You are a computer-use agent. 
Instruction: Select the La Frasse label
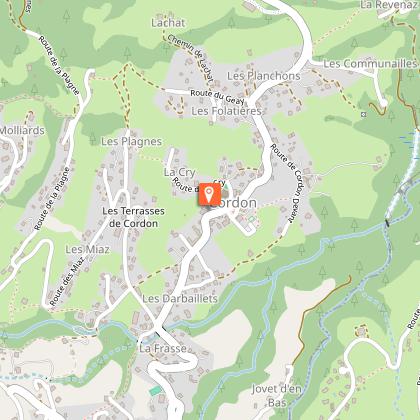pos(163,349)
